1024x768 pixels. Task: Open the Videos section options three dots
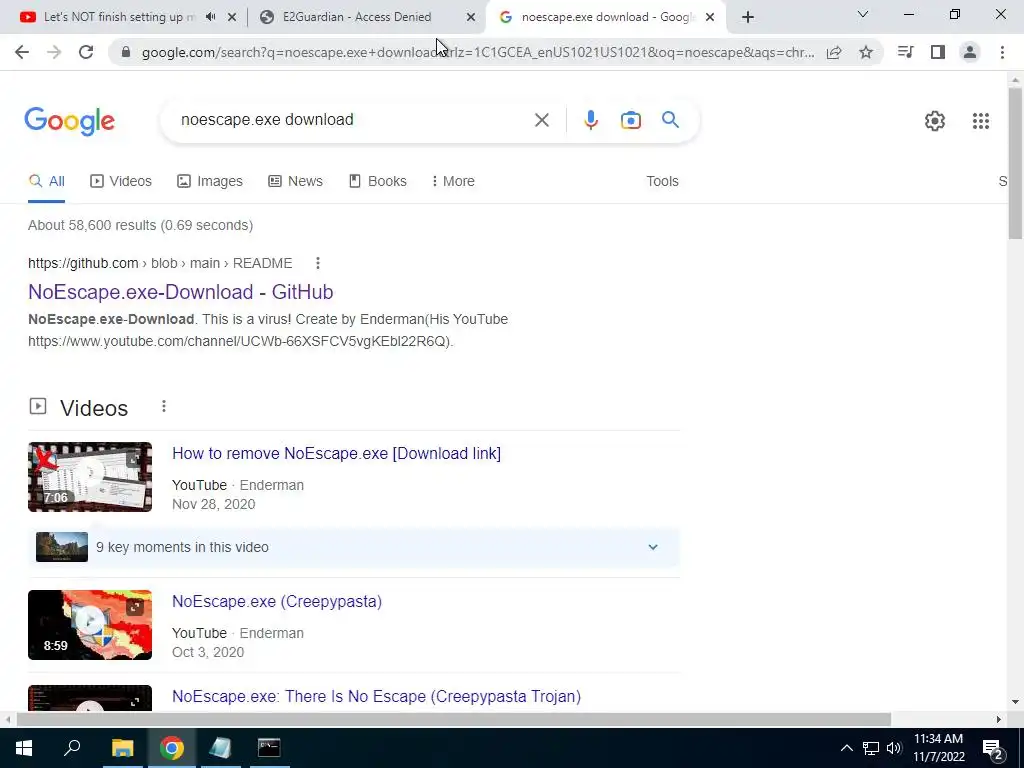point(164,407)
